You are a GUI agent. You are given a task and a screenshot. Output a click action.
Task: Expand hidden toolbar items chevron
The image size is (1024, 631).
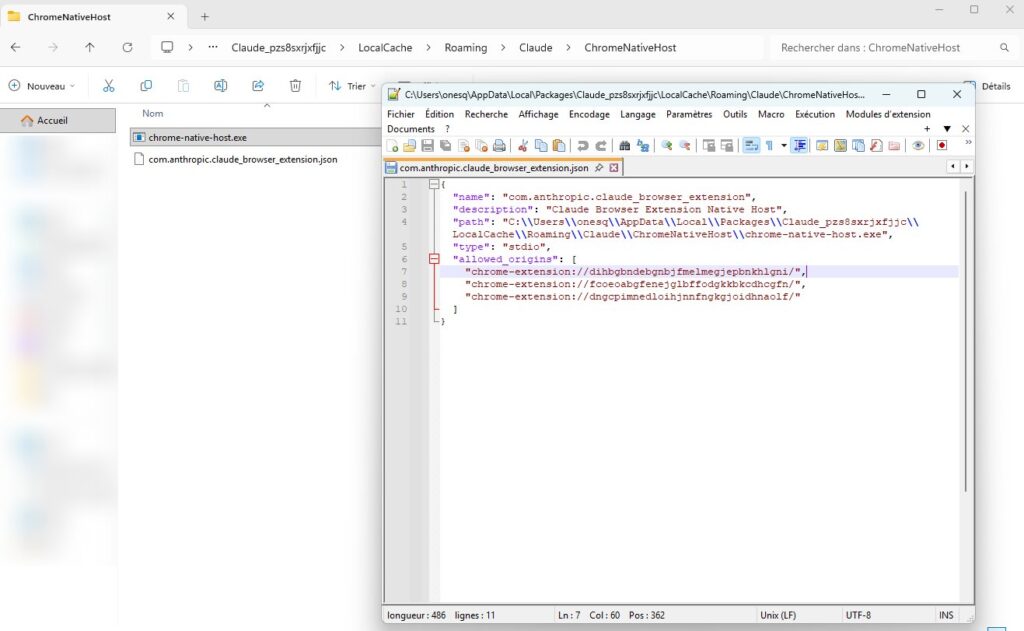(x=968, y=142)
